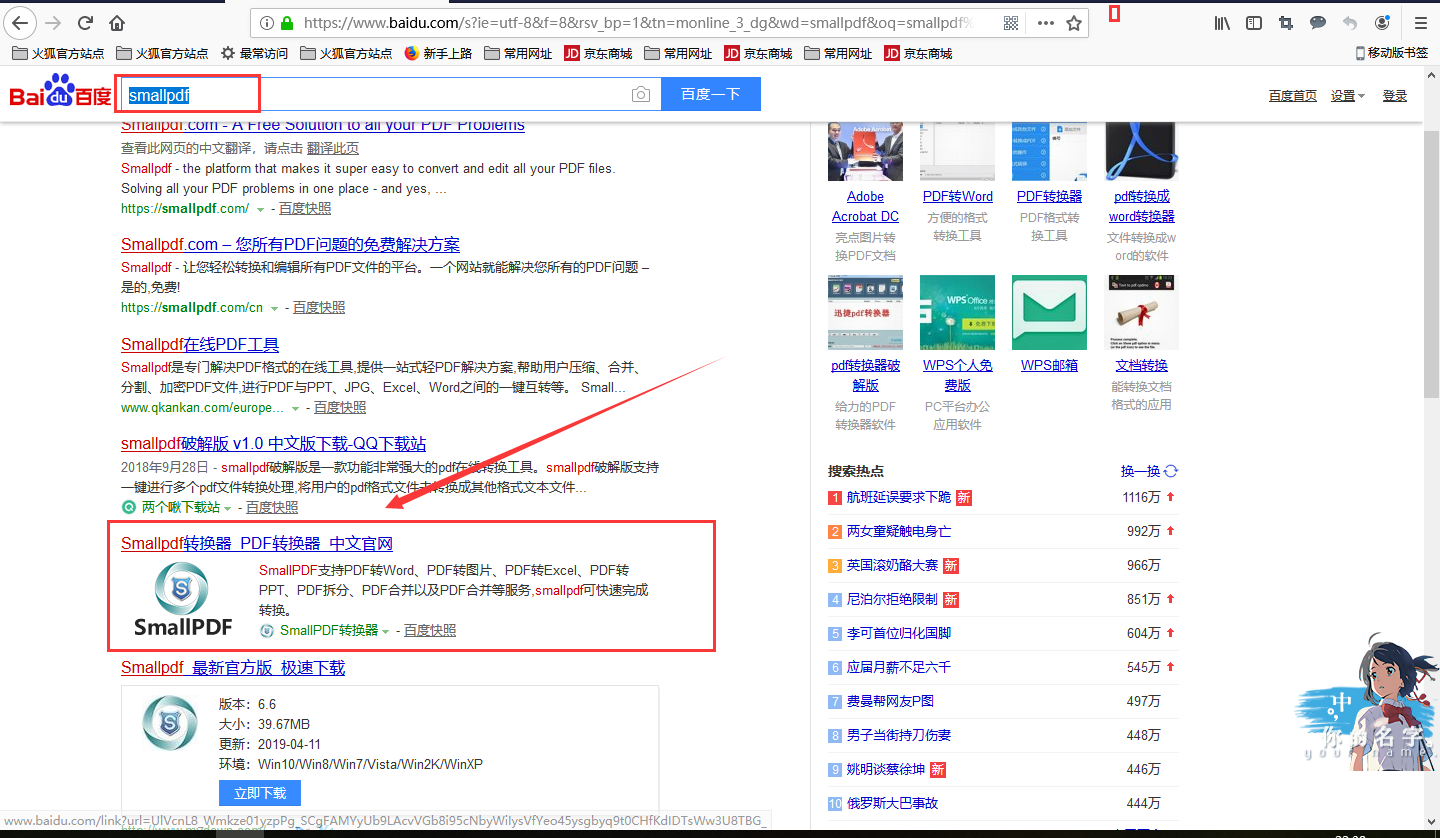
Task: Expand arrow beside 两个嗽下载站
Action: [x=228, y=508]
